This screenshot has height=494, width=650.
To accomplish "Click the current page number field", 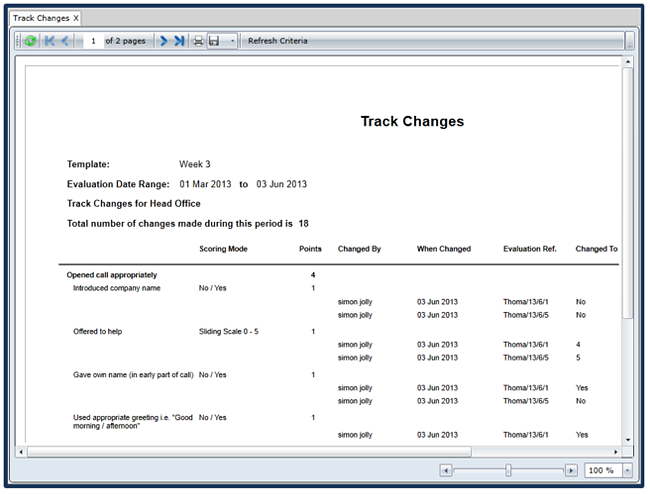I will 94,41.
